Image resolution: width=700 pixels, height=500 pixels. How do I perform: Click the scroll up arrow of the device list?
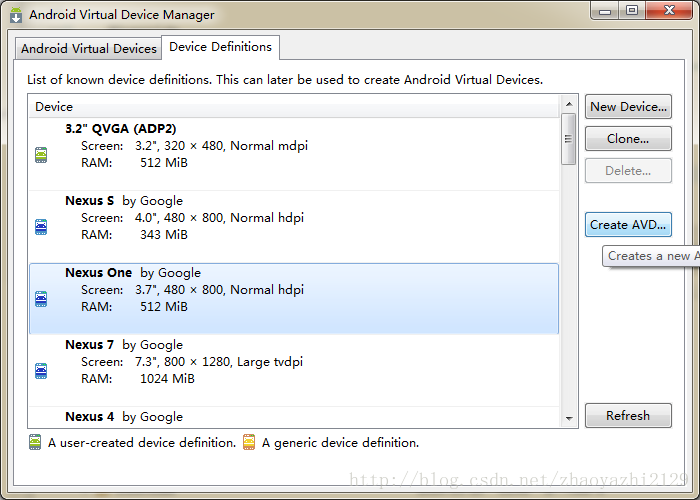point(569,104)
